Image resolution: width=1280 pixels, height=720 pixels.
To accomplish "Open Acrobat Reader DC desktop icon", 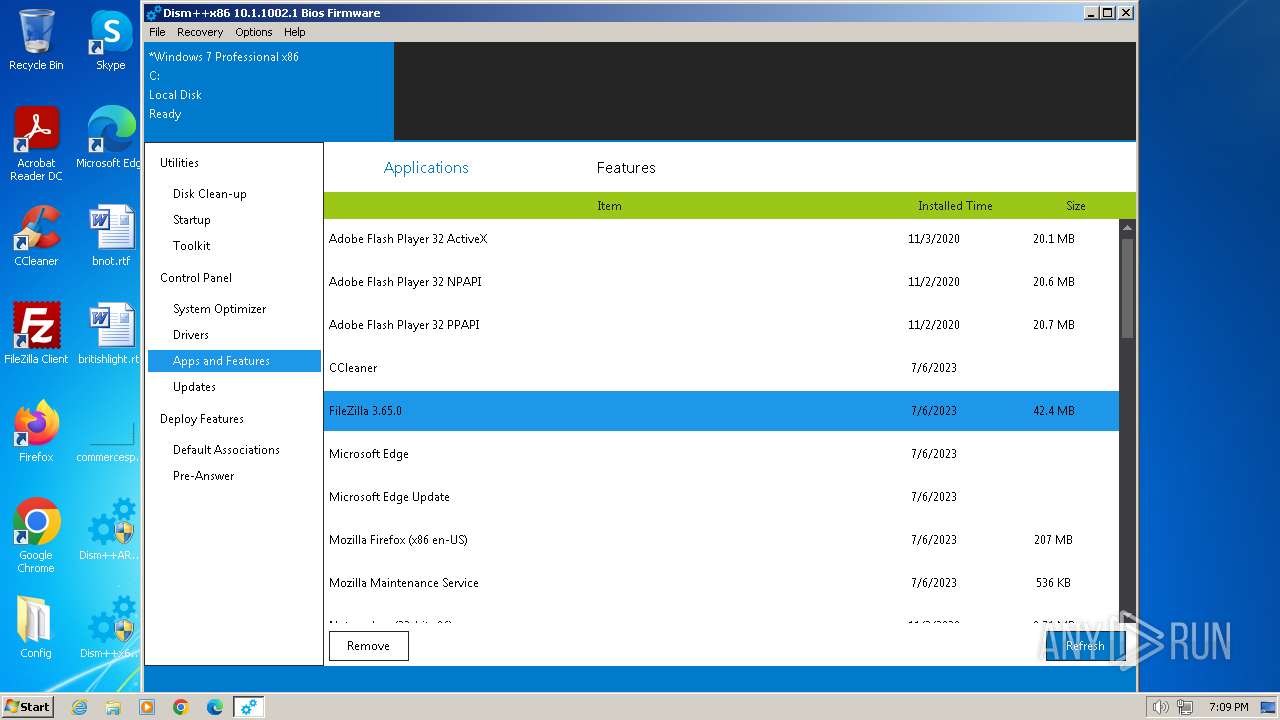I will (36, 144).
